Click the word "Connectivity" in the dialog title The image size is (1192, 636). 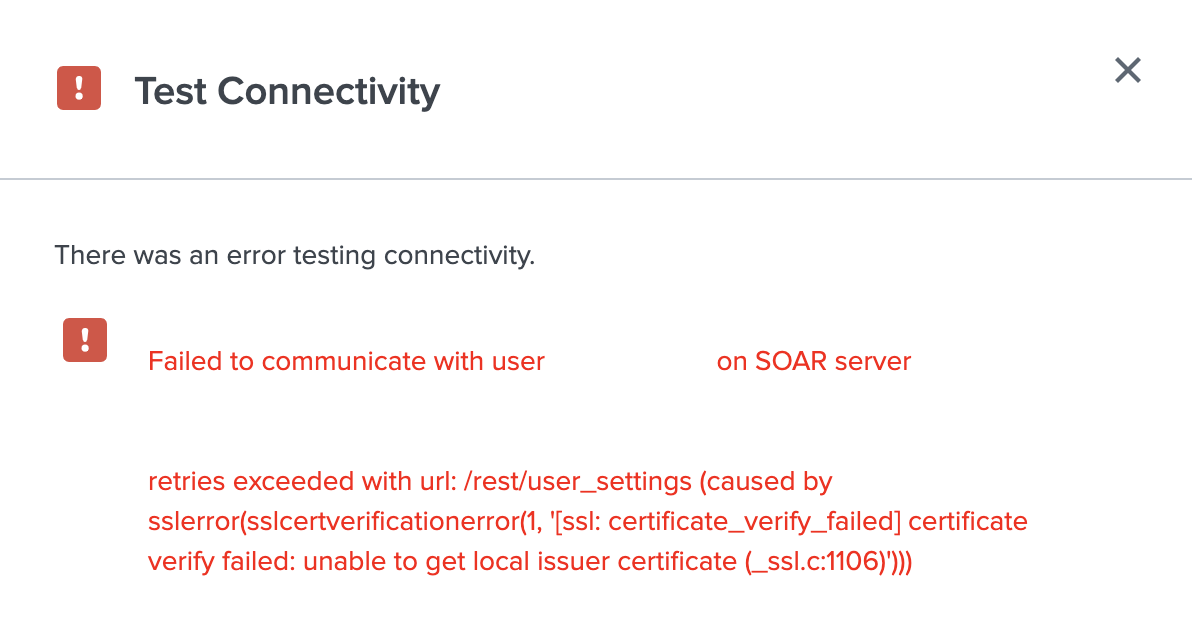(x=329, y=91)
